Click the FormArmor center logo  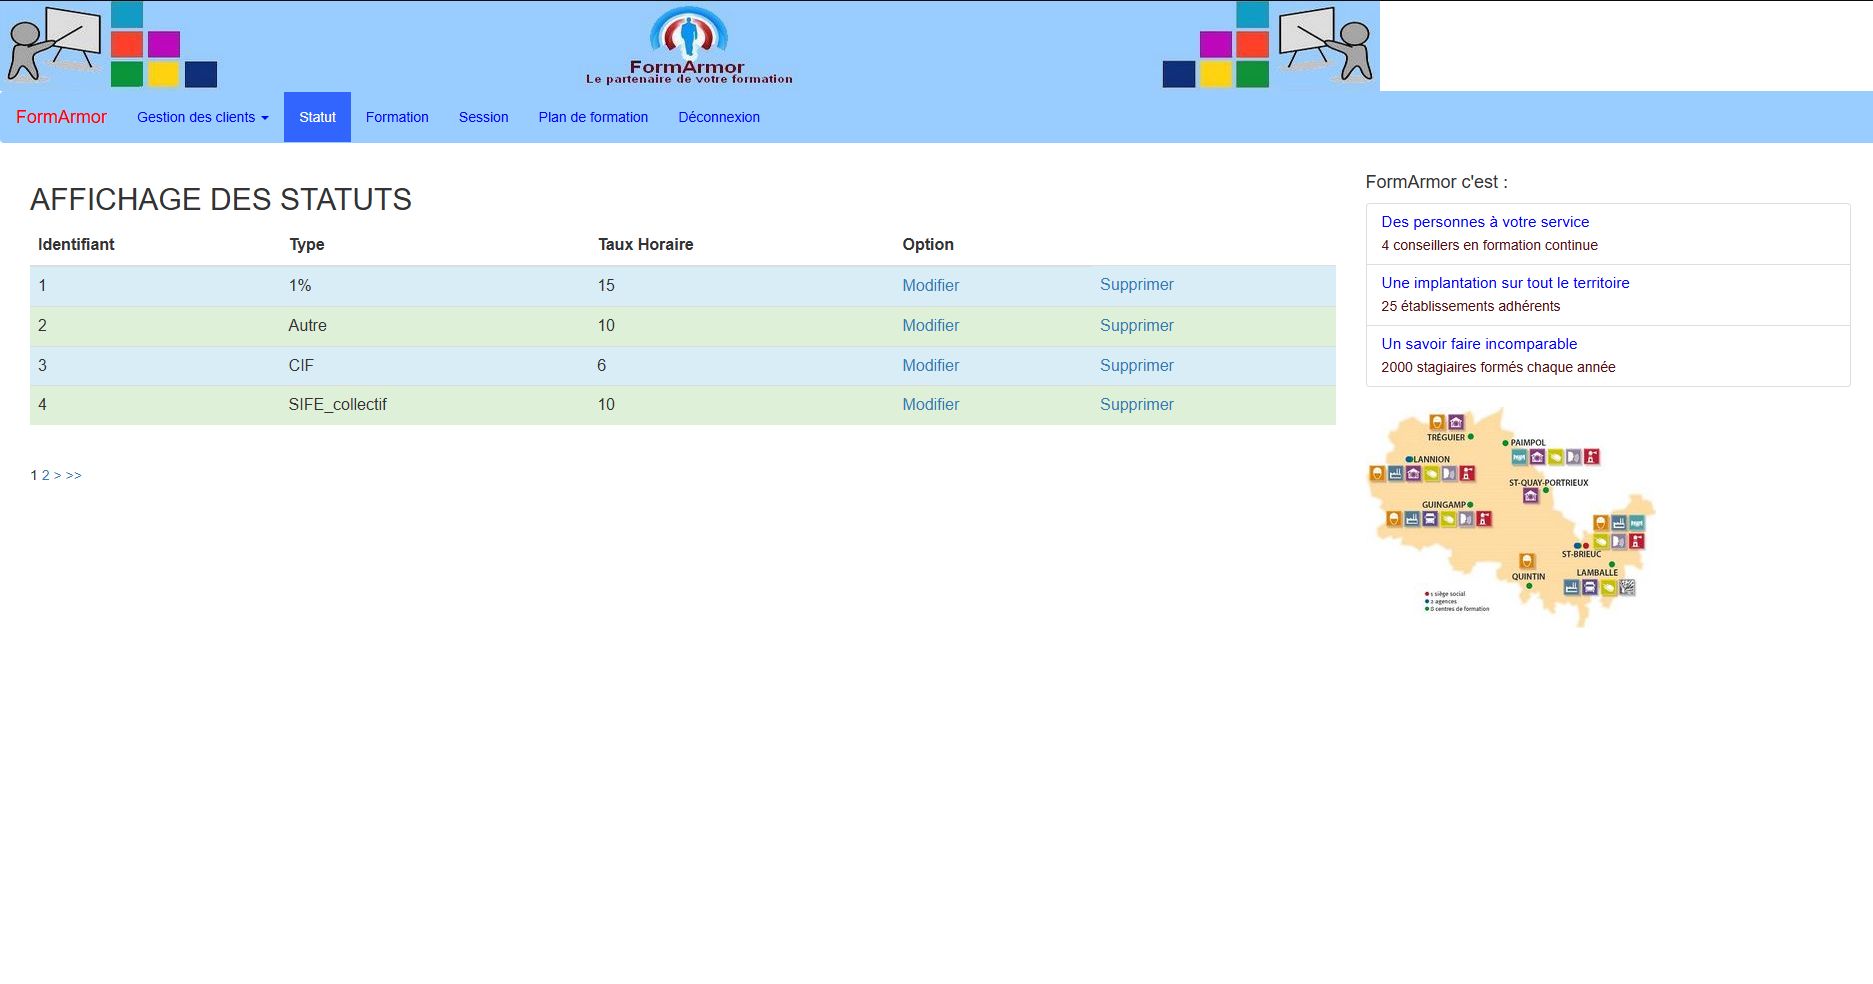pos(689,46)
